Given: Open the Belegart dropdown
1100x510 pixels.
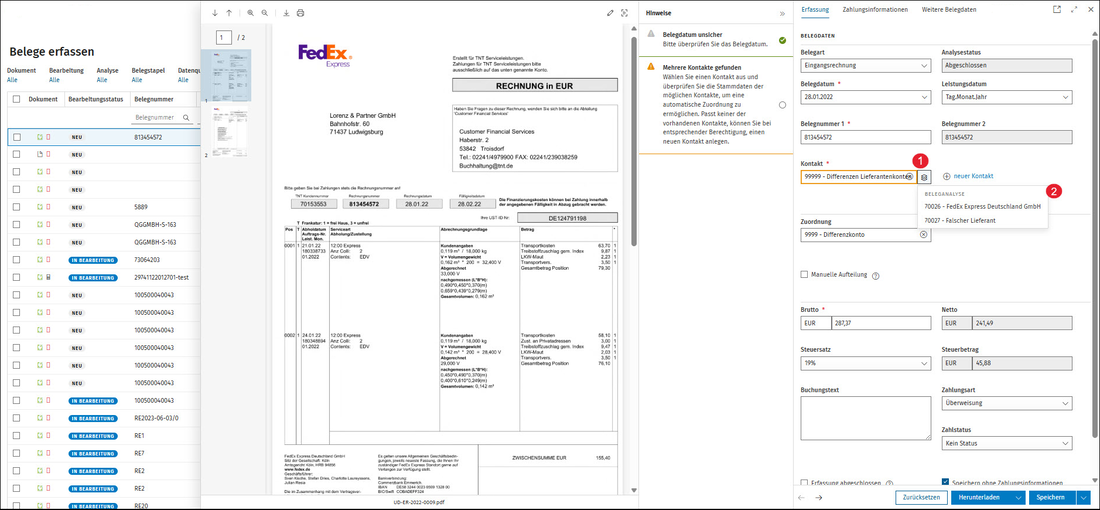Looking at the screenshot, I should (x=866, y=67).
